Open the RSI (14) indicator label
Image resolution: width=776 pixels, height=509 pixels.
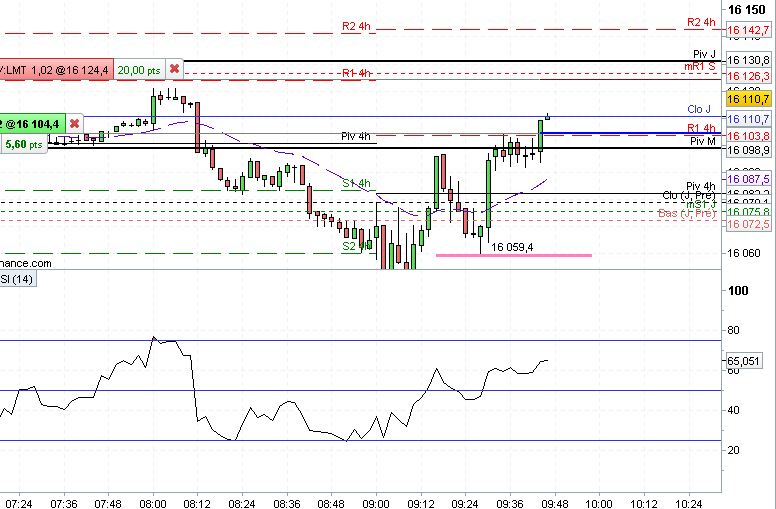click(18, 279)
